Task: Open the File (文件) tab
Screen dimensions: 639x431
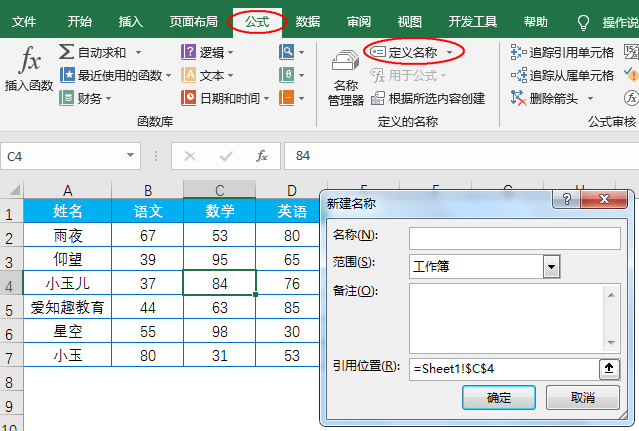Action: [x=24, y=22]
